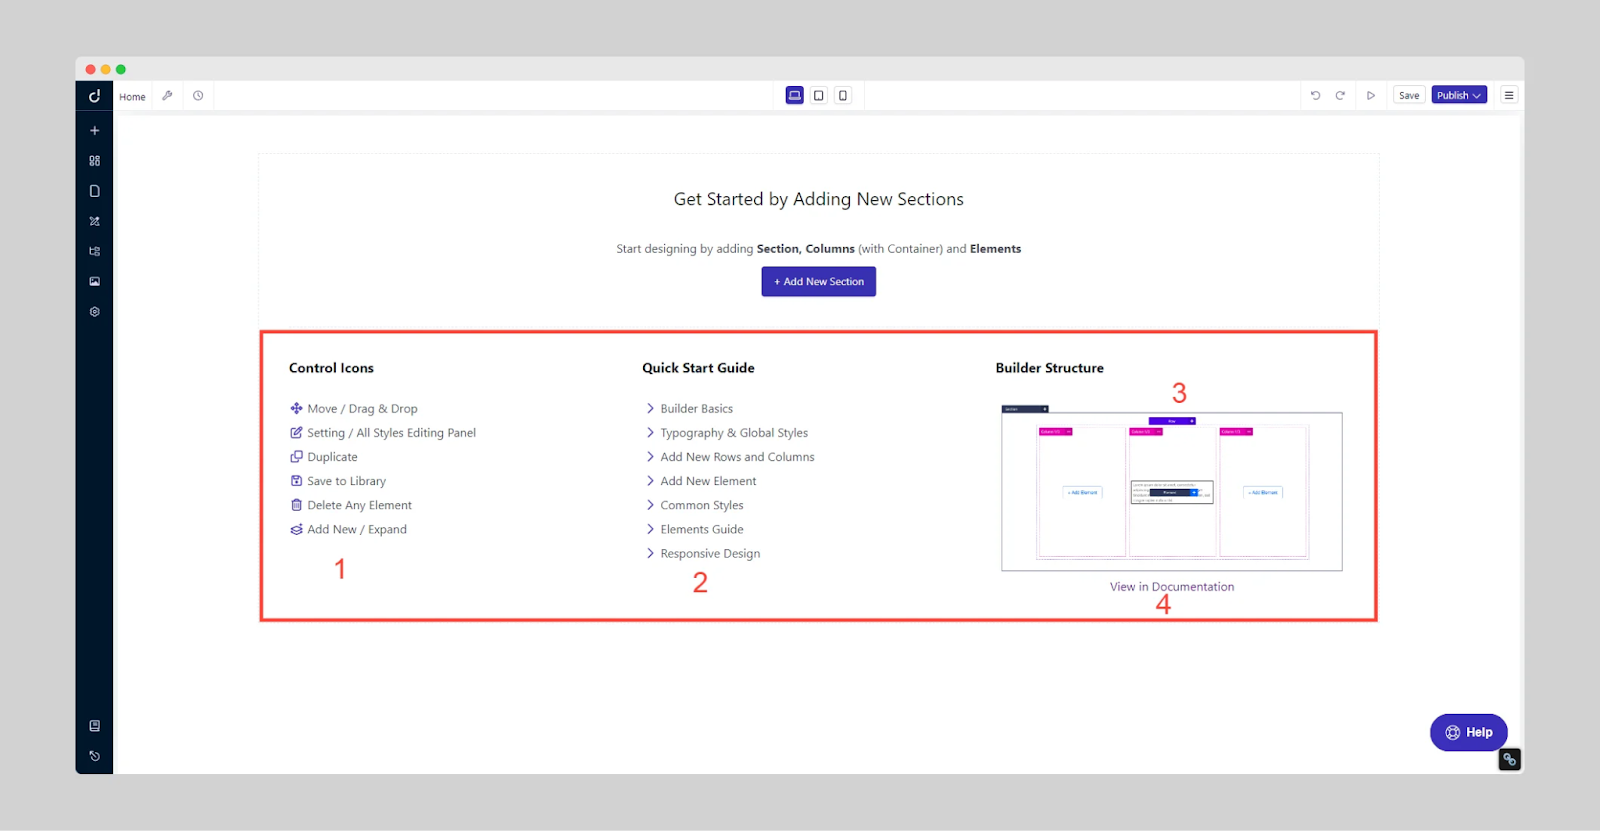Click the redo arrow

pos(1340,95)
